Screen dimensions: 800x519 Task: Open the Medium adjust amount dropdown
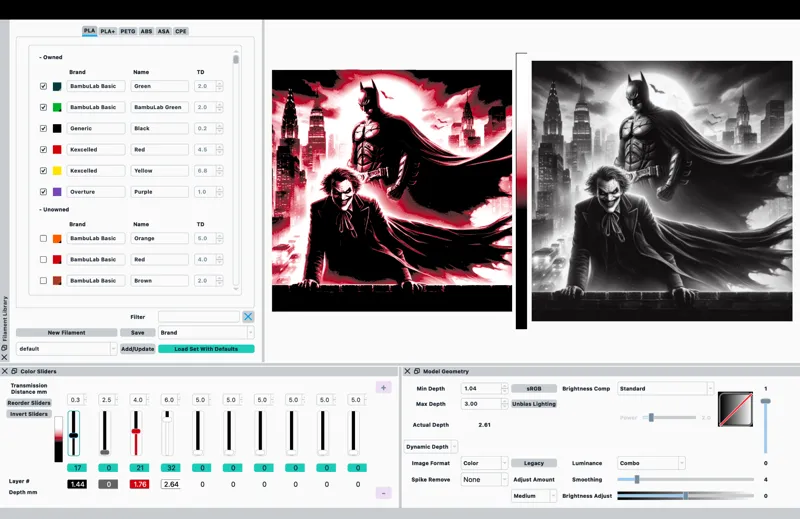click(534, 496)
